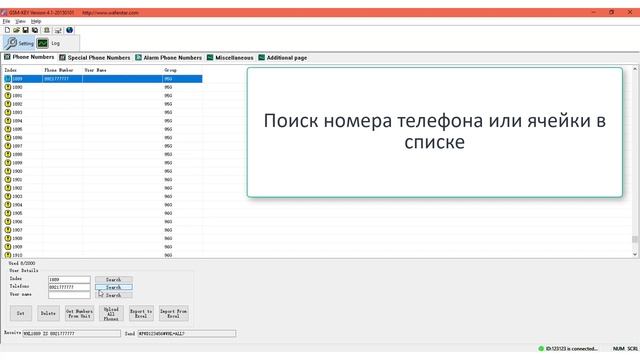Click the icon of the Special Phone Numbers tab
The image size is (640, 360).
click(62, 58)
